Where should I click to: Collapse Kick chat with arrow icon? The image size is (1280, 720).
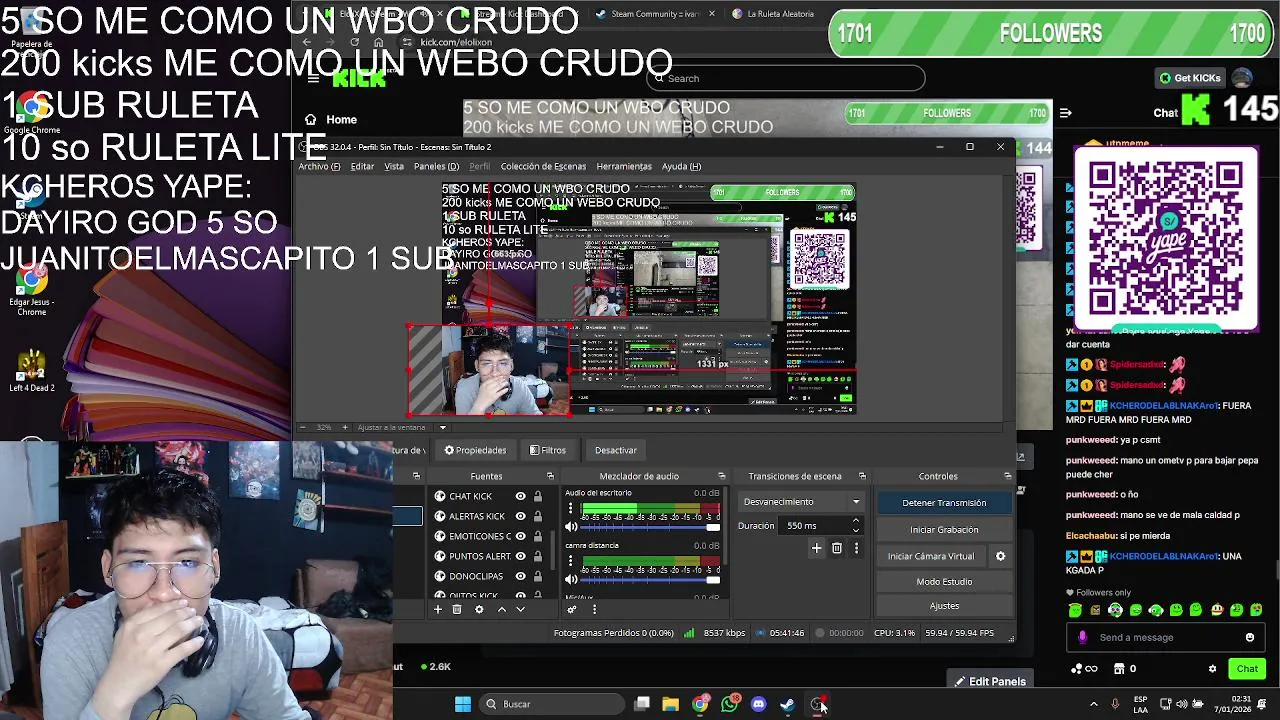point(1066,113)
